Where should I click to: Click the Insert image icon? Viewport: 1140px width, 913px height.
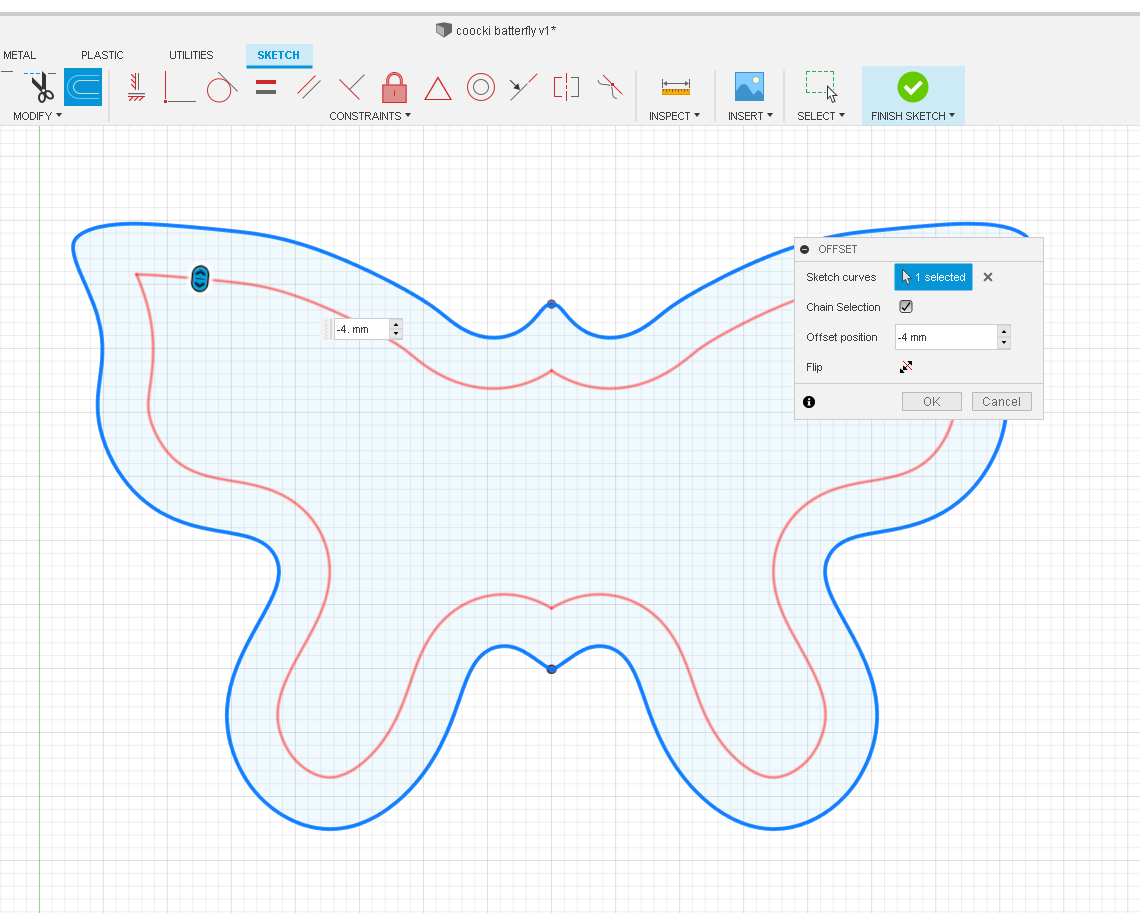tap(749, 87)
